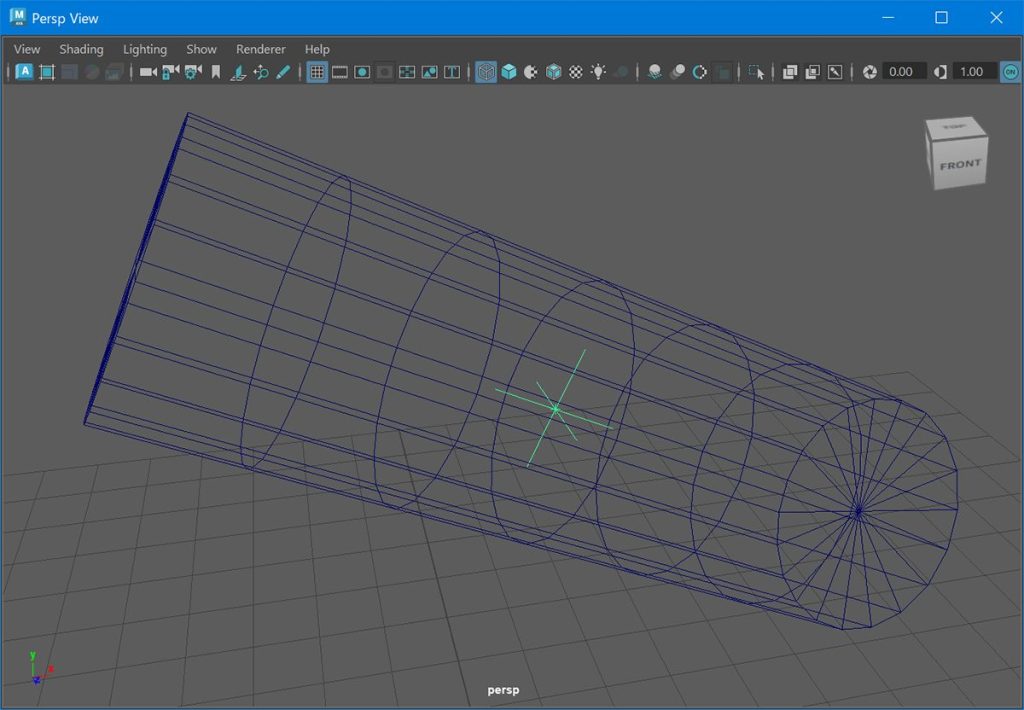Maximize the Persp View window
This screenshot has height=710, width=1024.
pos(941,18)
